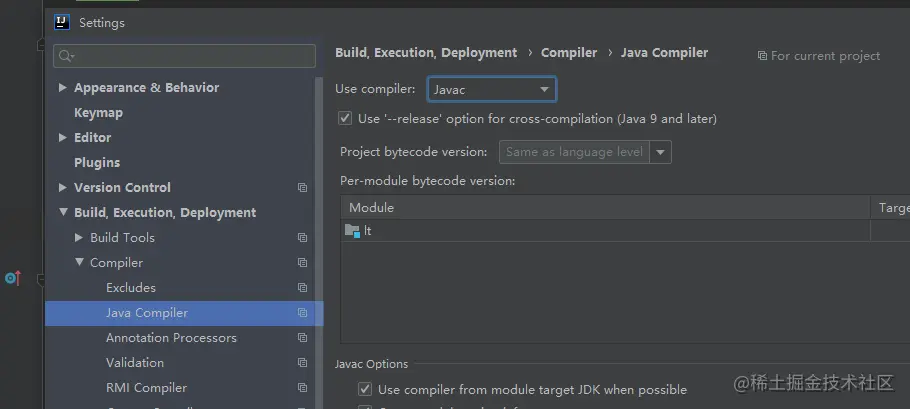Toggle 'Use compiler from module target JDK' checkbox

pos(365,389)
